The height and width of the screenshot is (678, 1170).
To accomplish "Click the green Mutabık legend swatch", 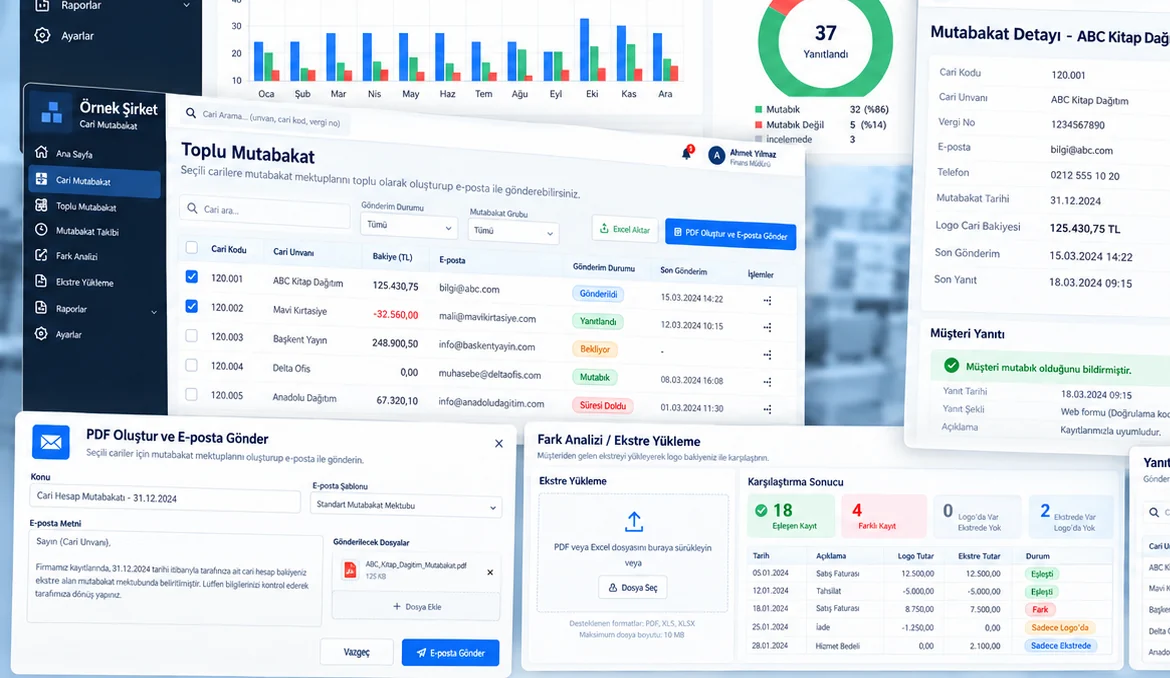I will (x=759, y=110).
